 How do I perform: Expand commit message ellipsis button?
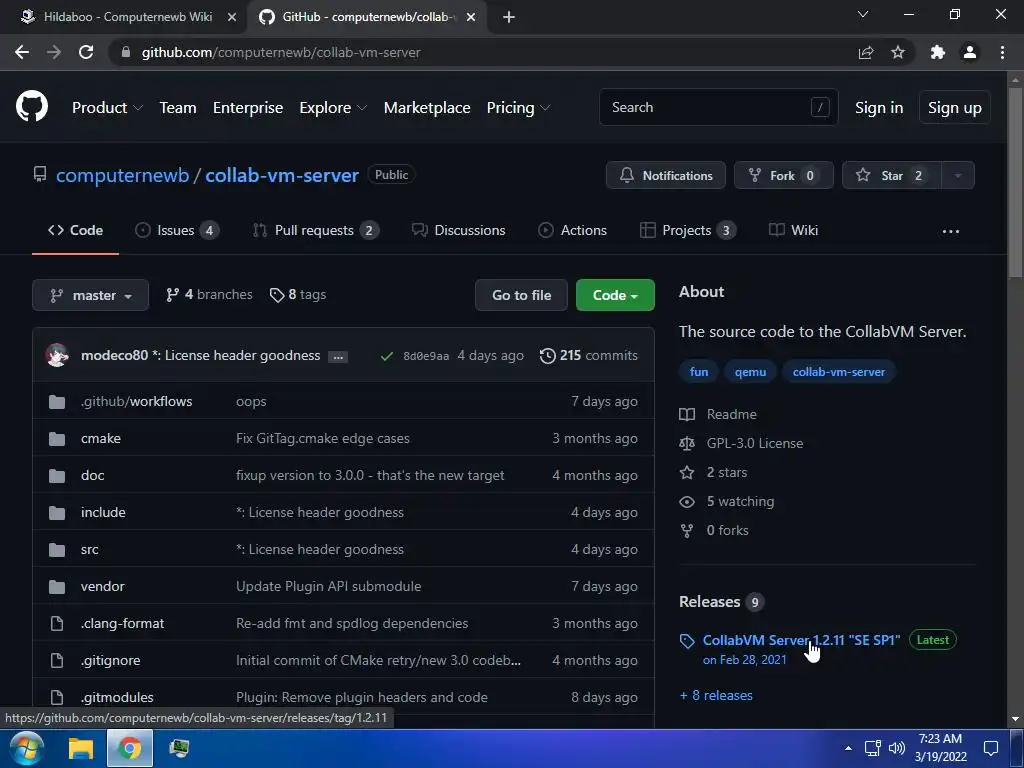(338, 357)
